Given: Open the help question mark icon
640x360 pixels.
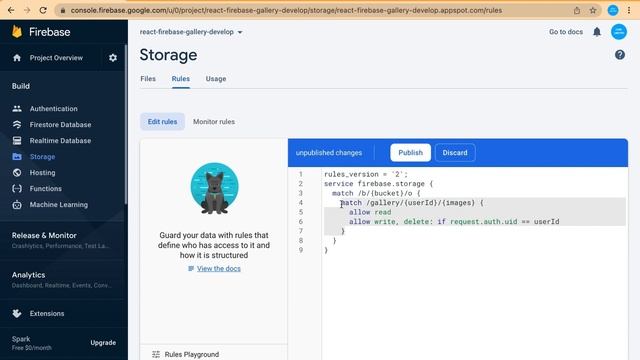Looking at the screenshot, I should tap(620, 55).
